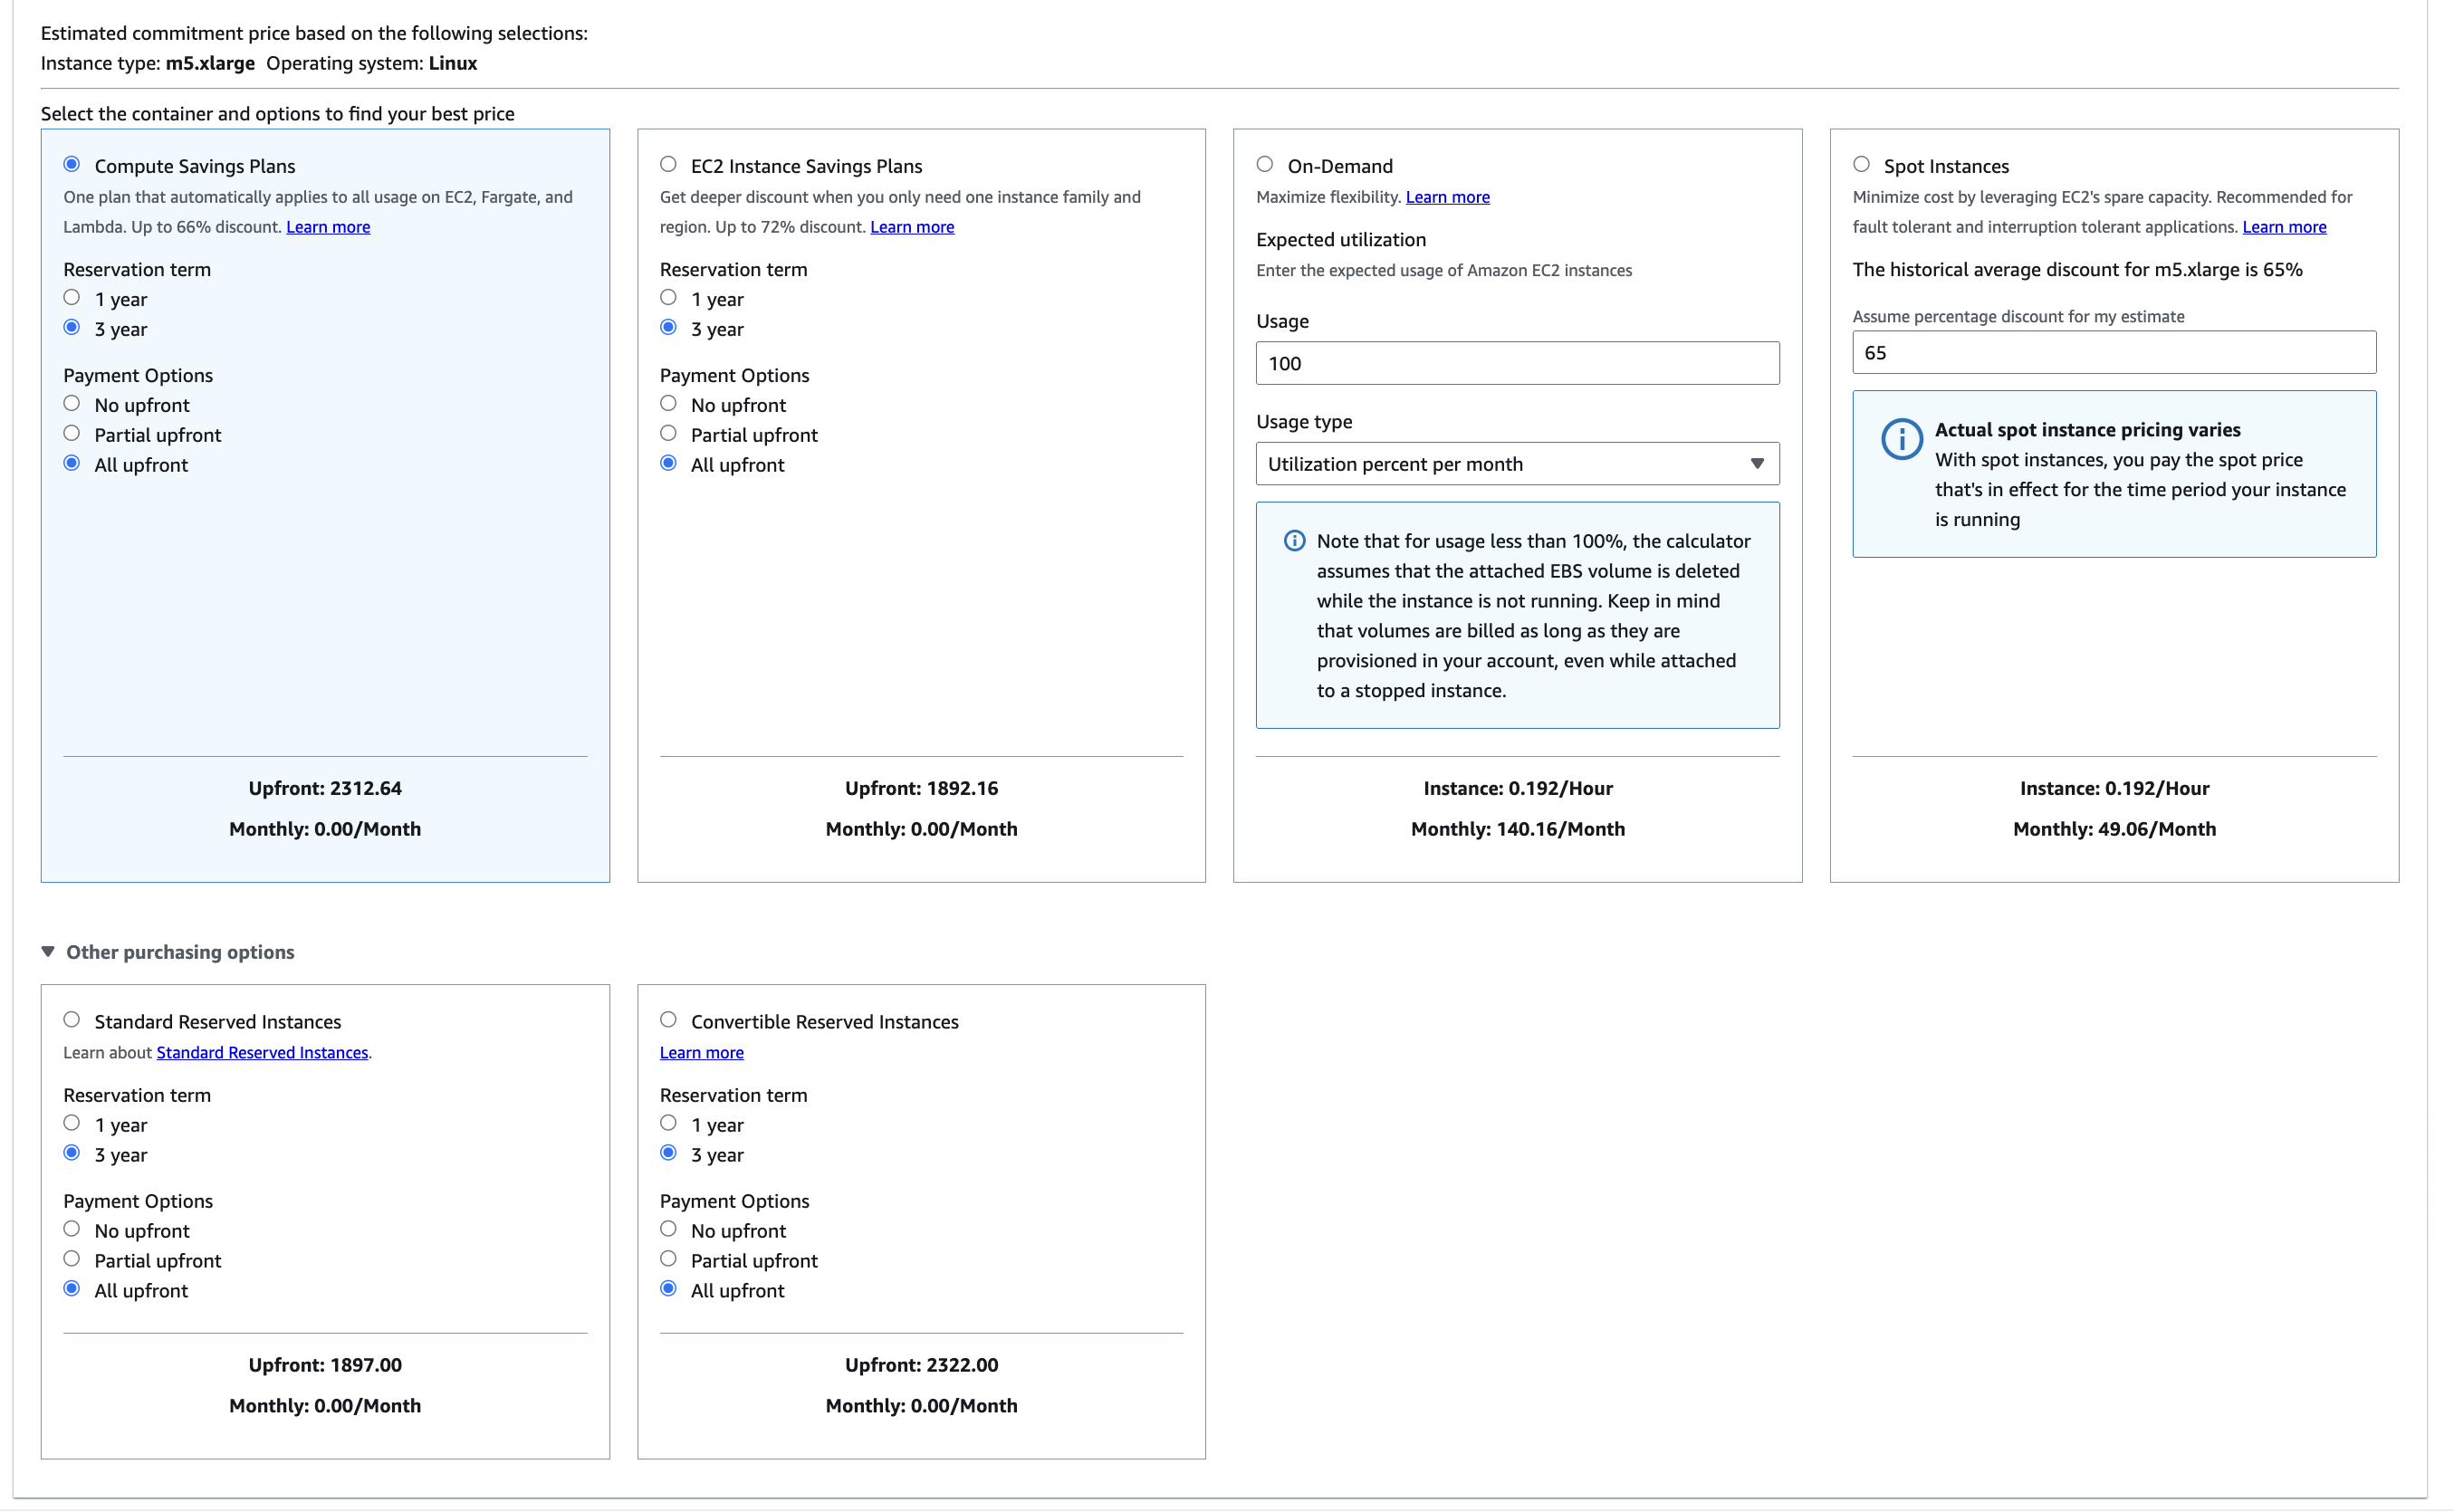Pick Partial upfront for Compute Savings Plans
2454x1512 pixels.
click(x=72, y=433)
